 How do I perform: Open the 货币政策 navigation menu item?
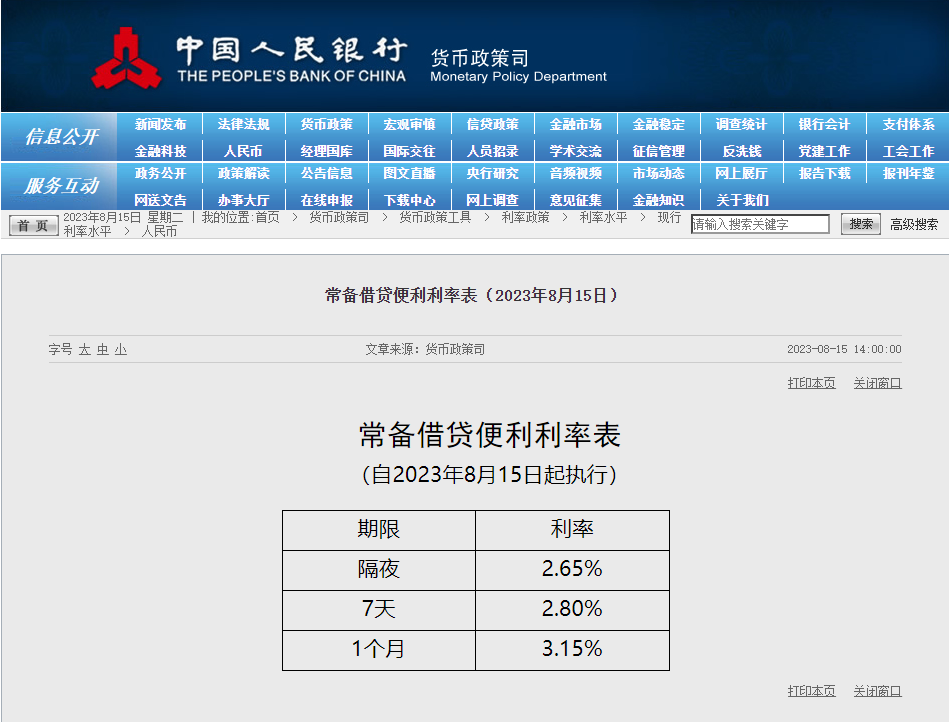[x=326, y=125]
